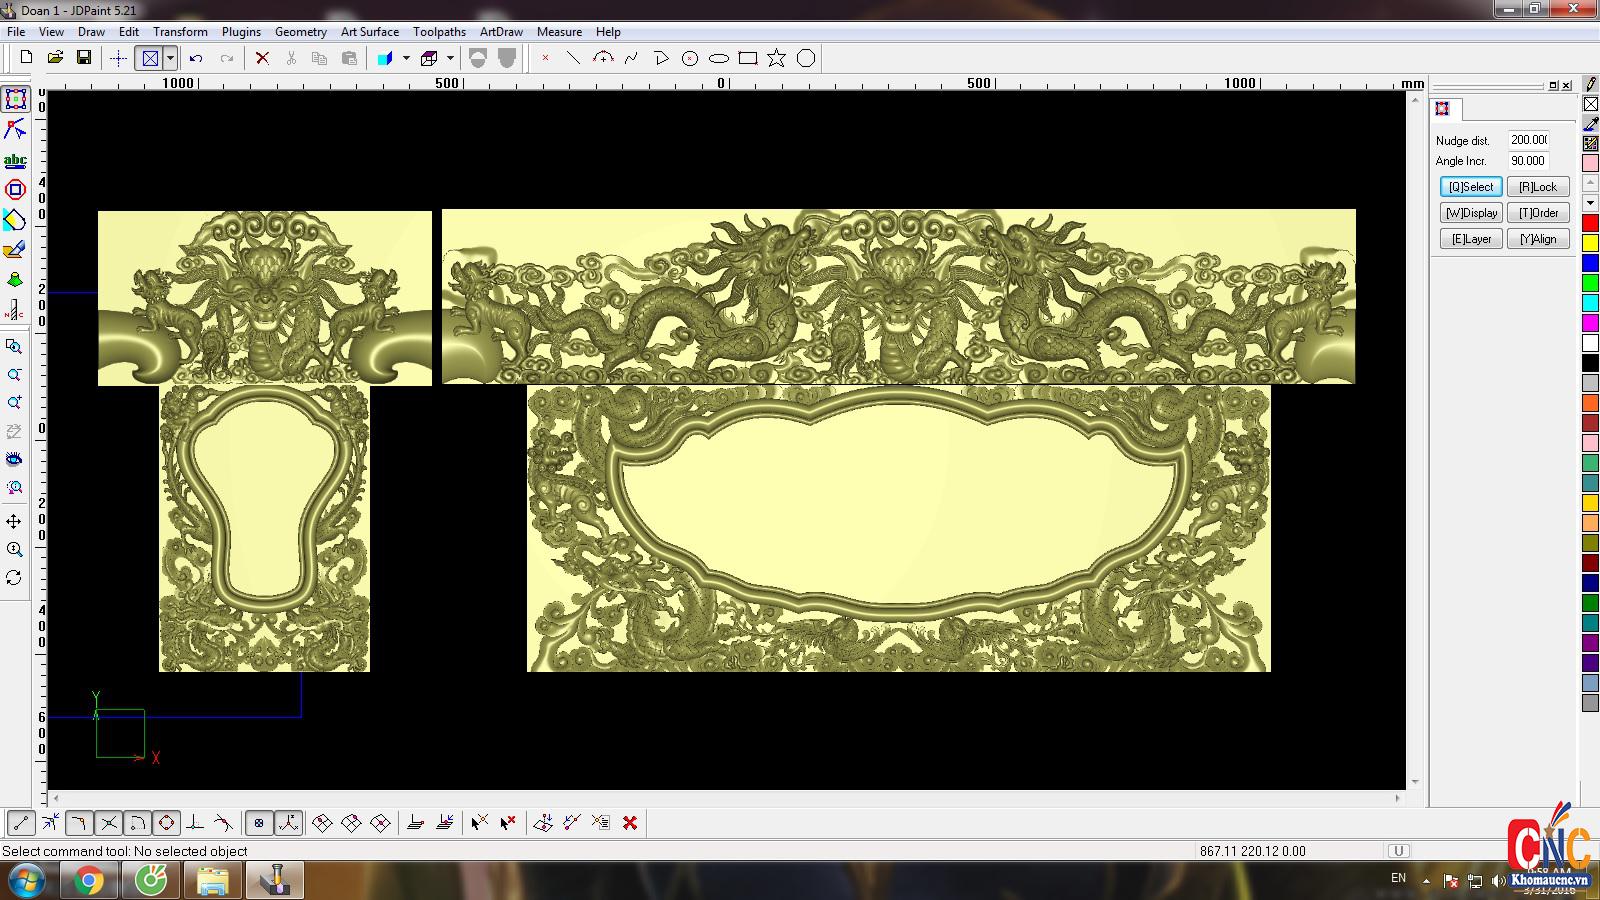Open the dropdown beside the view-all button

coord(171,58)
